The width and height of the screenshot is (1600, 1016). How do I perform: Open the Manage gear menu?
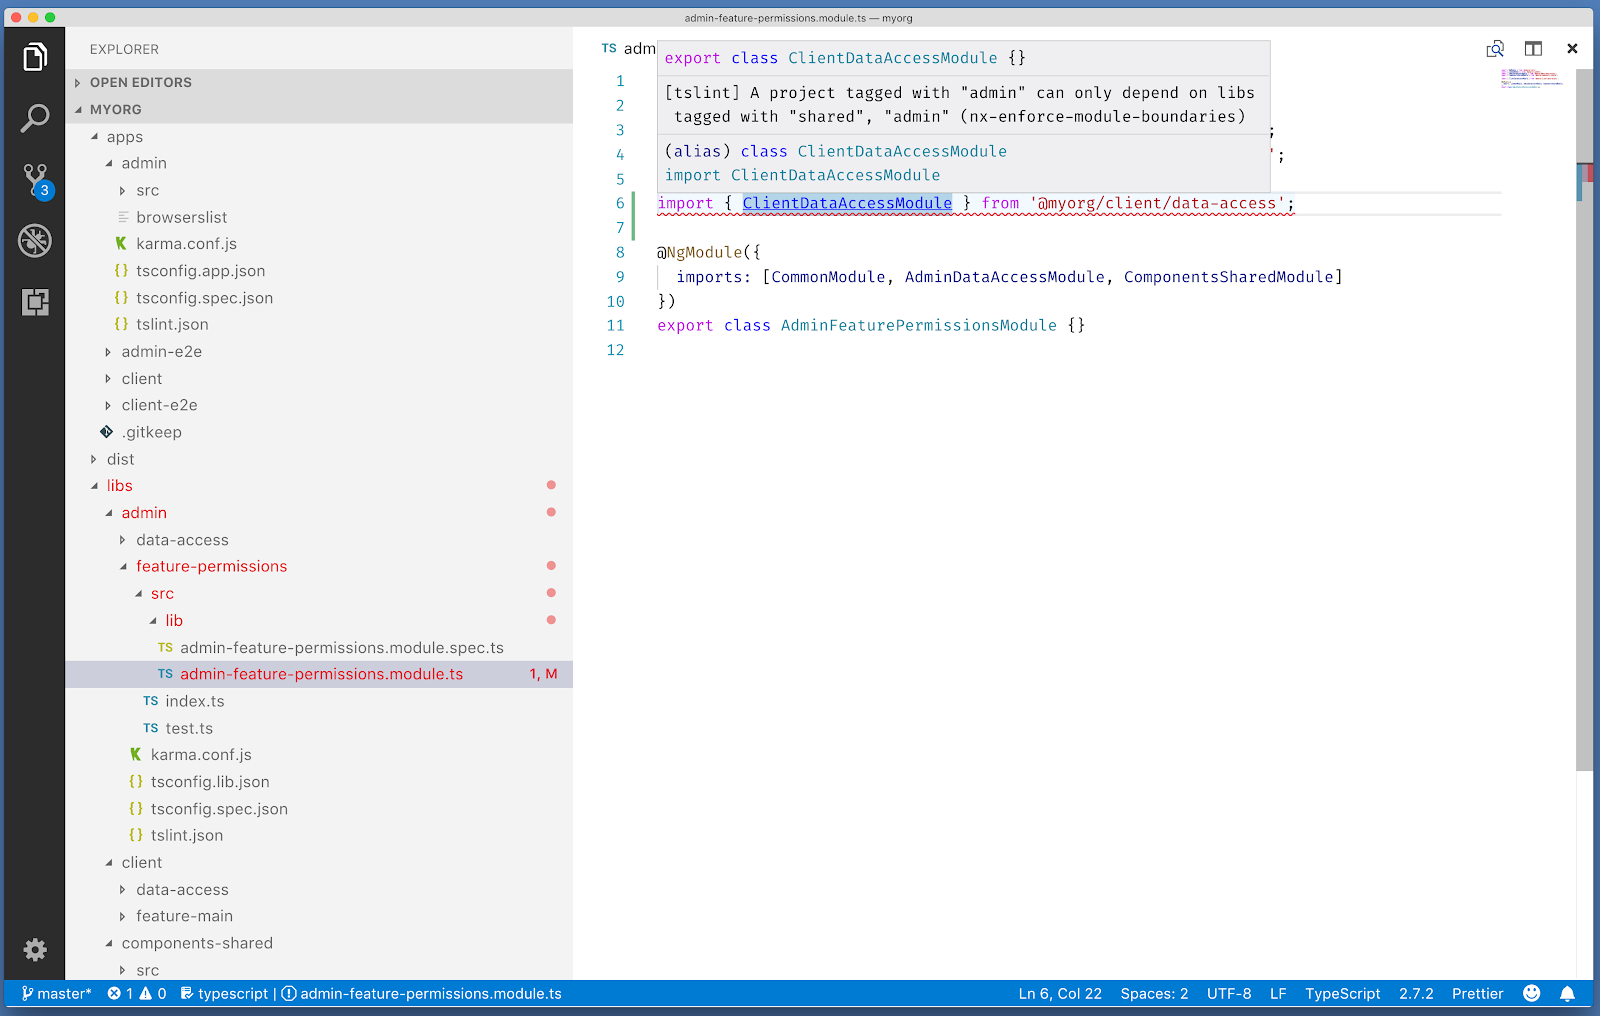click(35, 949)
